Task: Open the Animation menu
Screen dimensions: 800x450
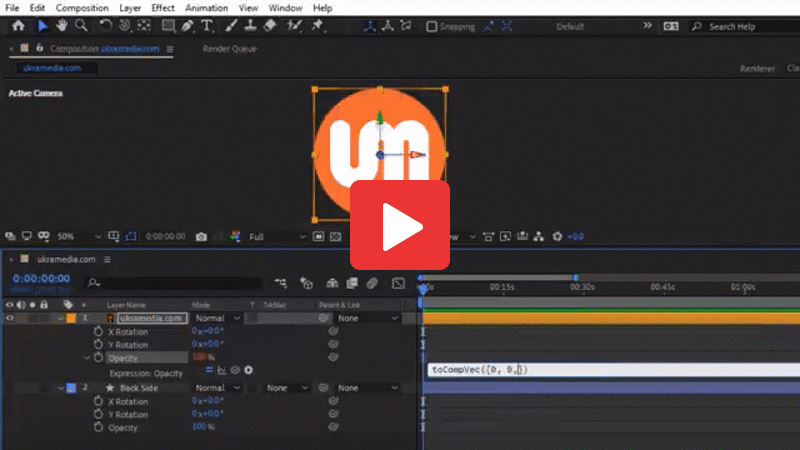Action: (x=206, y=8)
